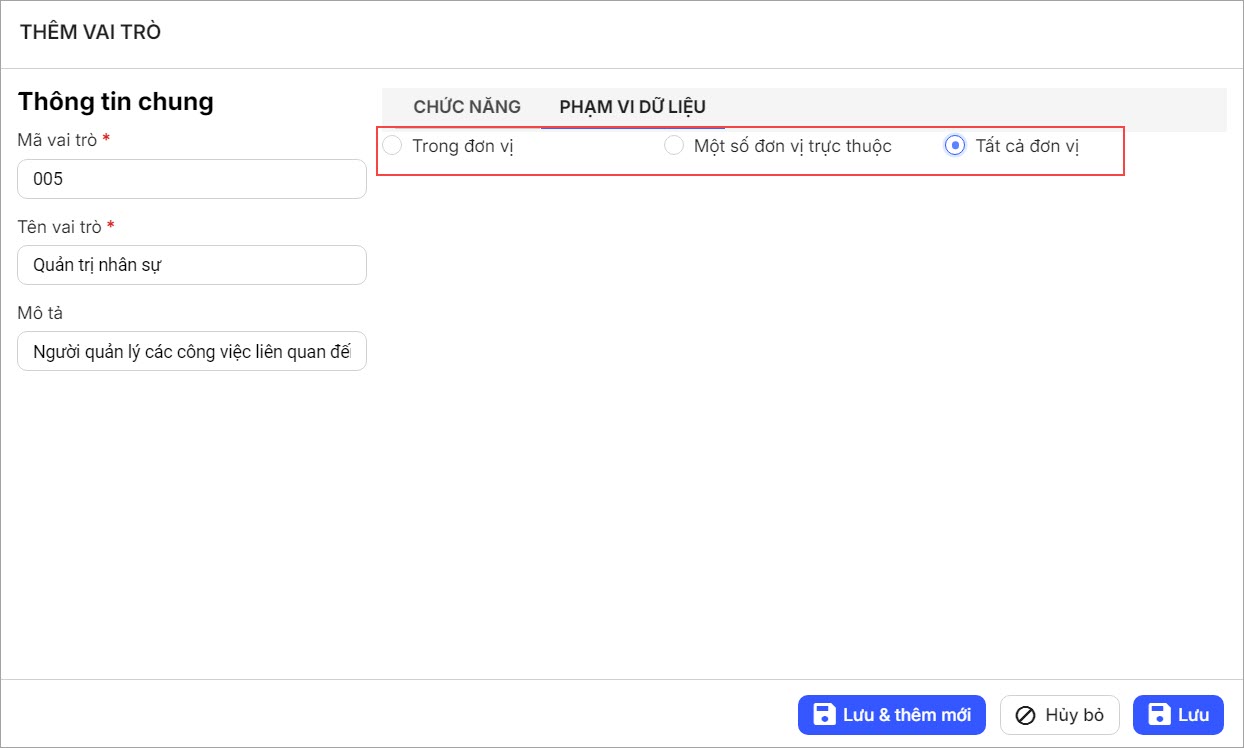Click the 'Hủy bỏ' cancel button
1244x748 pixels.
point(1060,715)
